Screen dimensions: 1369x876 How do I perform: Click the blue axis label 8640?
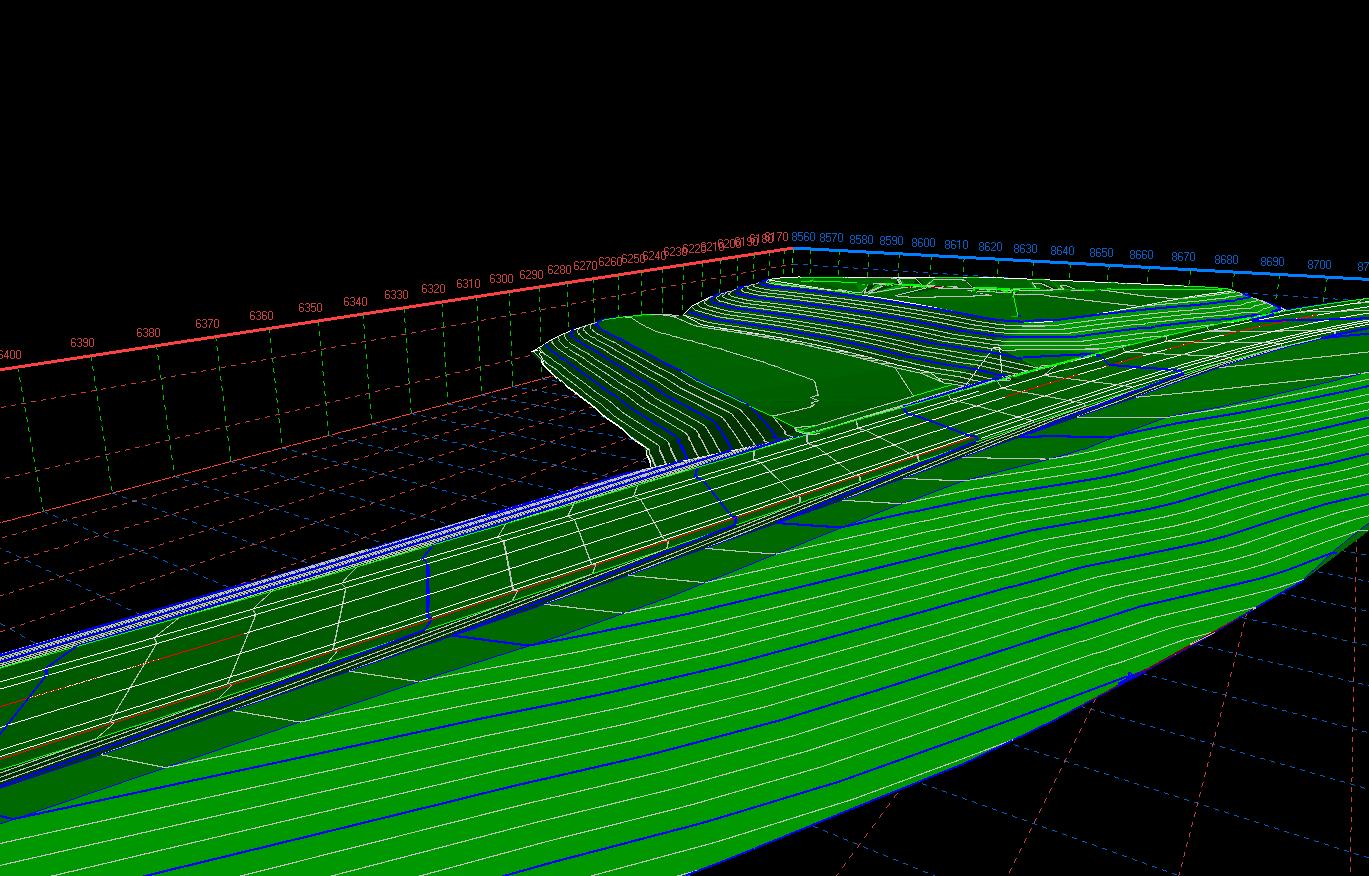pos(1062,251)
